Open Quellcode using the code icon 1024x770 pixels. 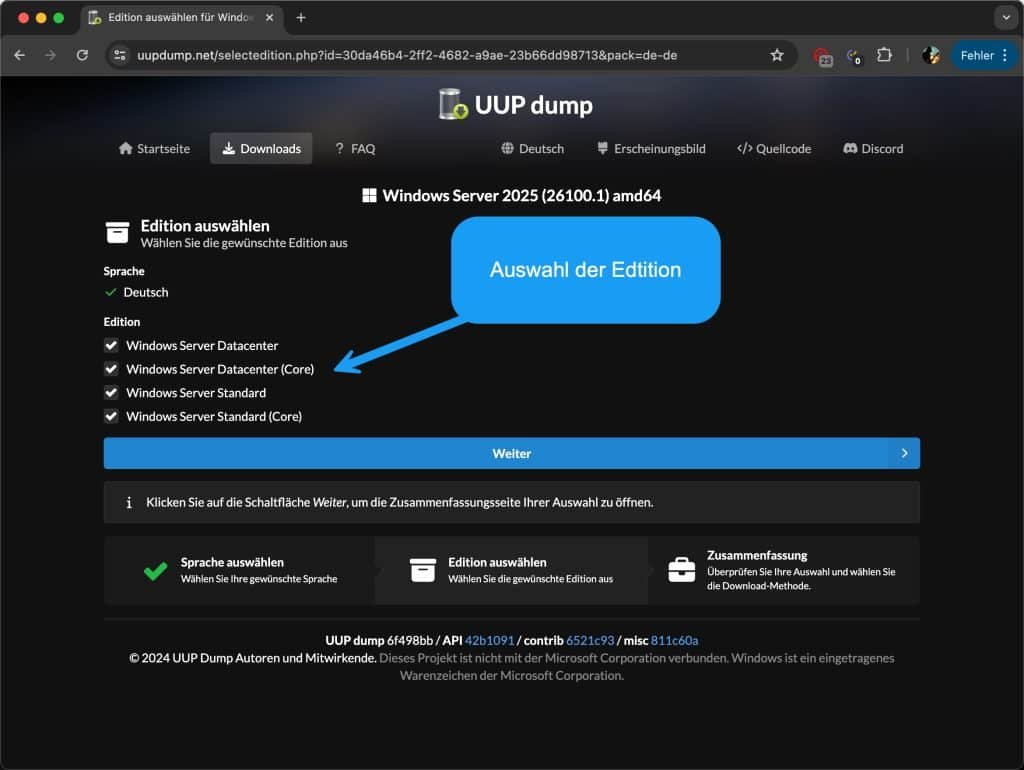pyautogui.click(x=746, y=148)
